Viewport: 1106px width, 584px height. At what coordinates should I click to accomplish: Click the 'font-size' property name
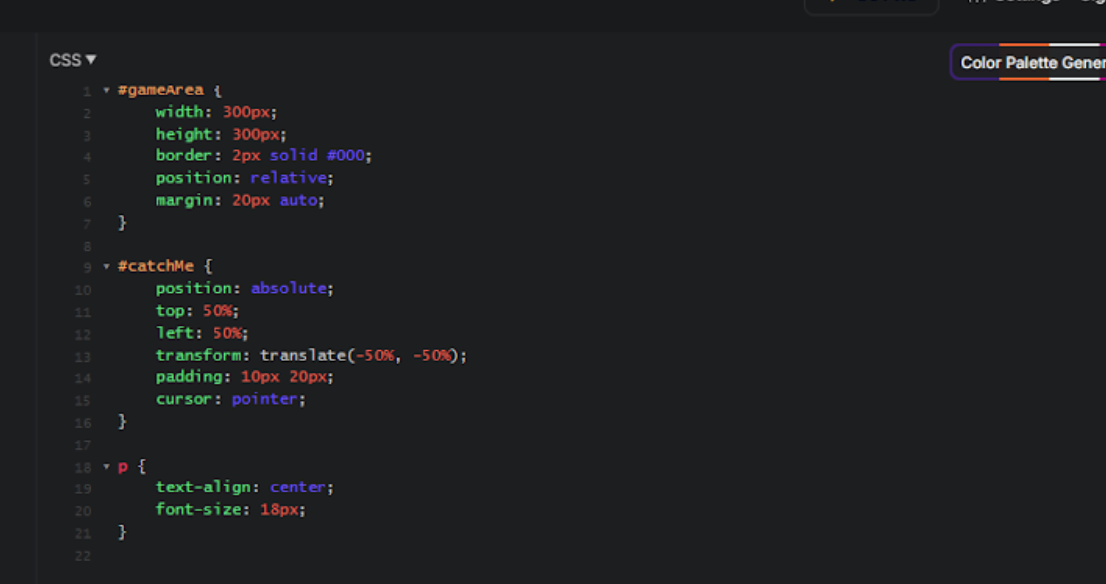coord(198,509)
